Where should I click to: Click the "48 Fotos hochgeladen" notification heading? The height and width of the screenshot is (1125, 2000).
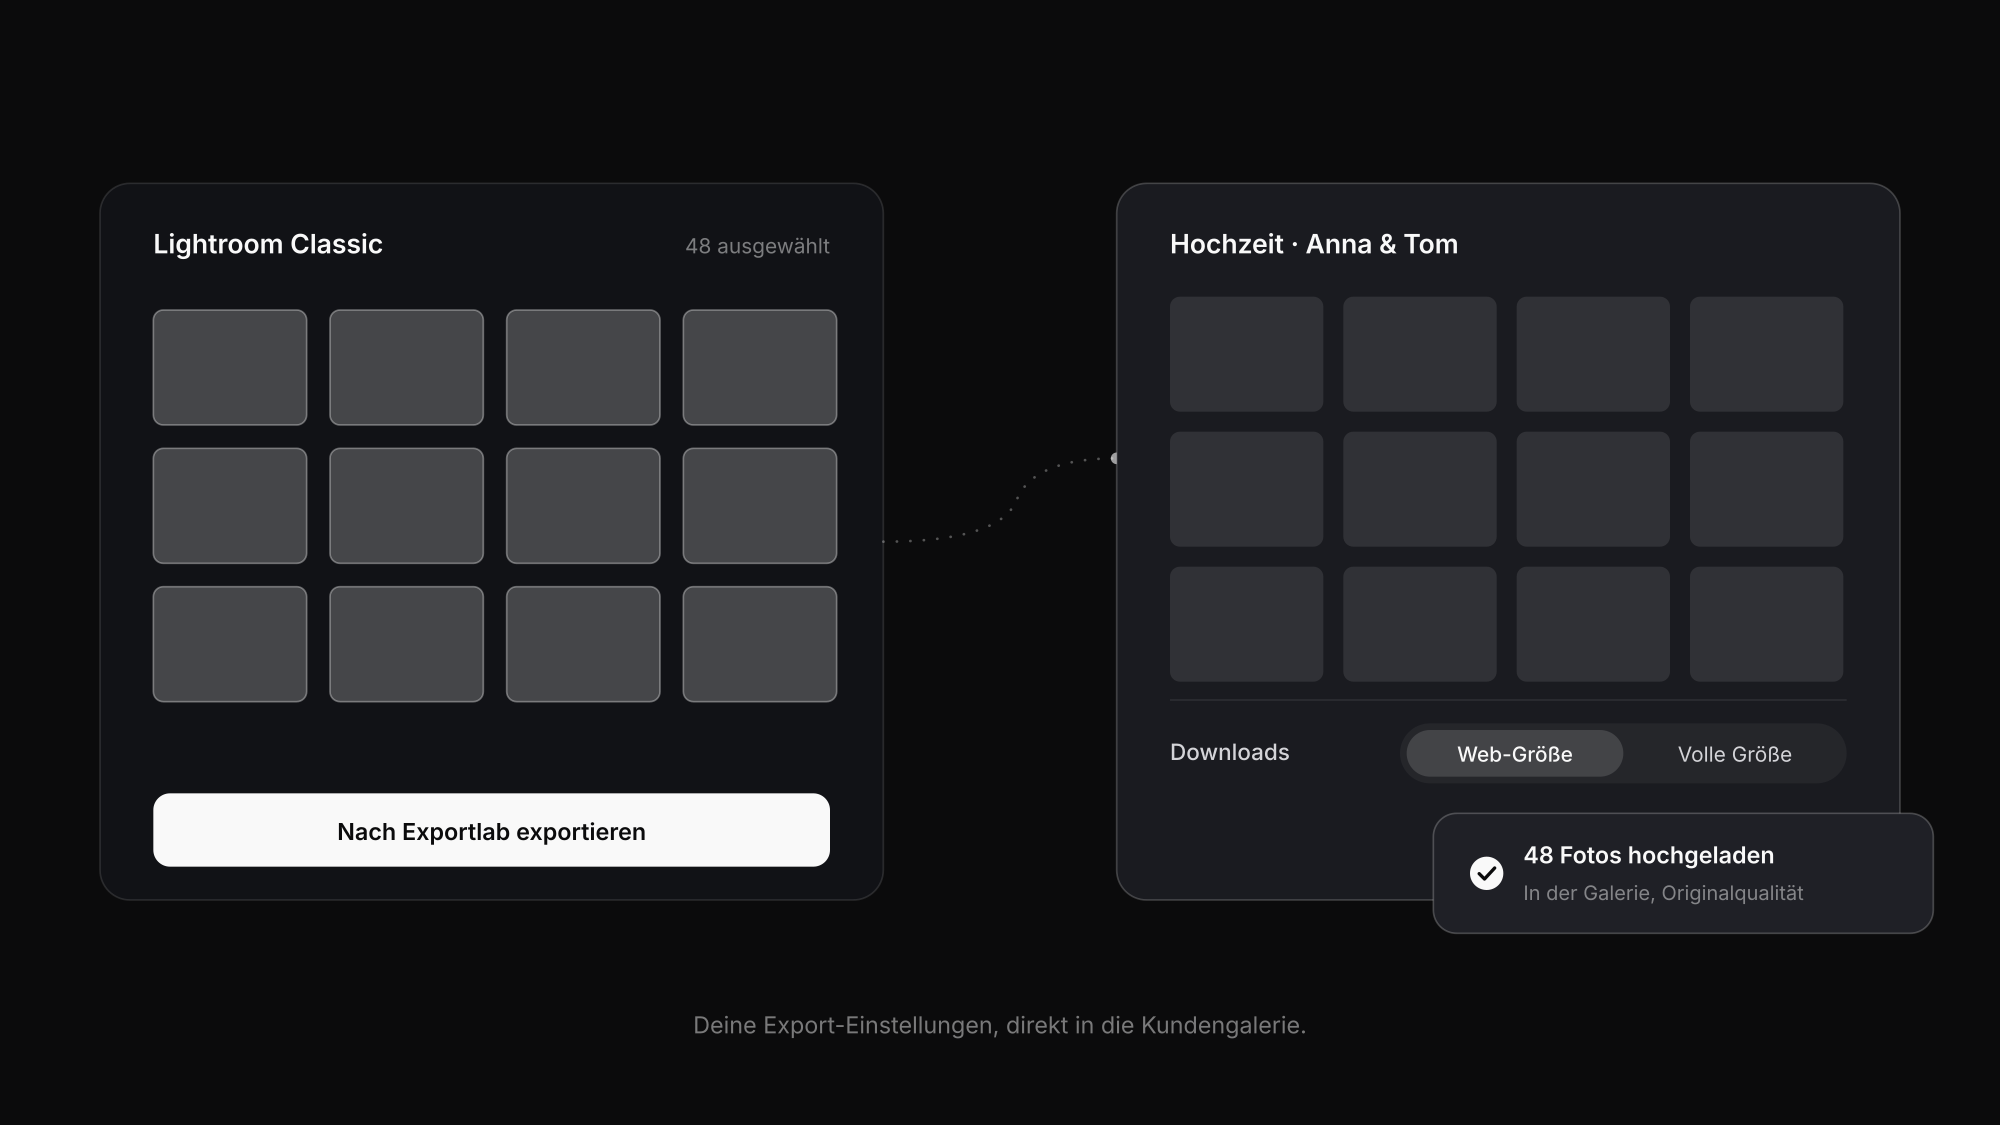pos(1648,855)
